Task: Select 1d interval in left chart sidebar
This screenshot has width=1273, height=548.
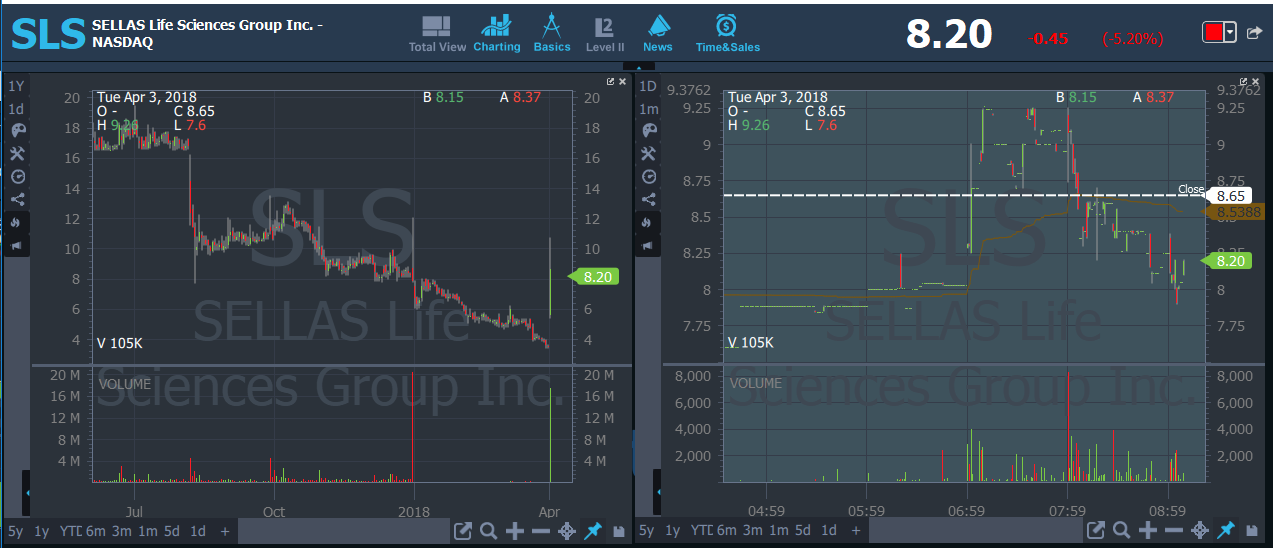Action: click(x=17, y=109)
